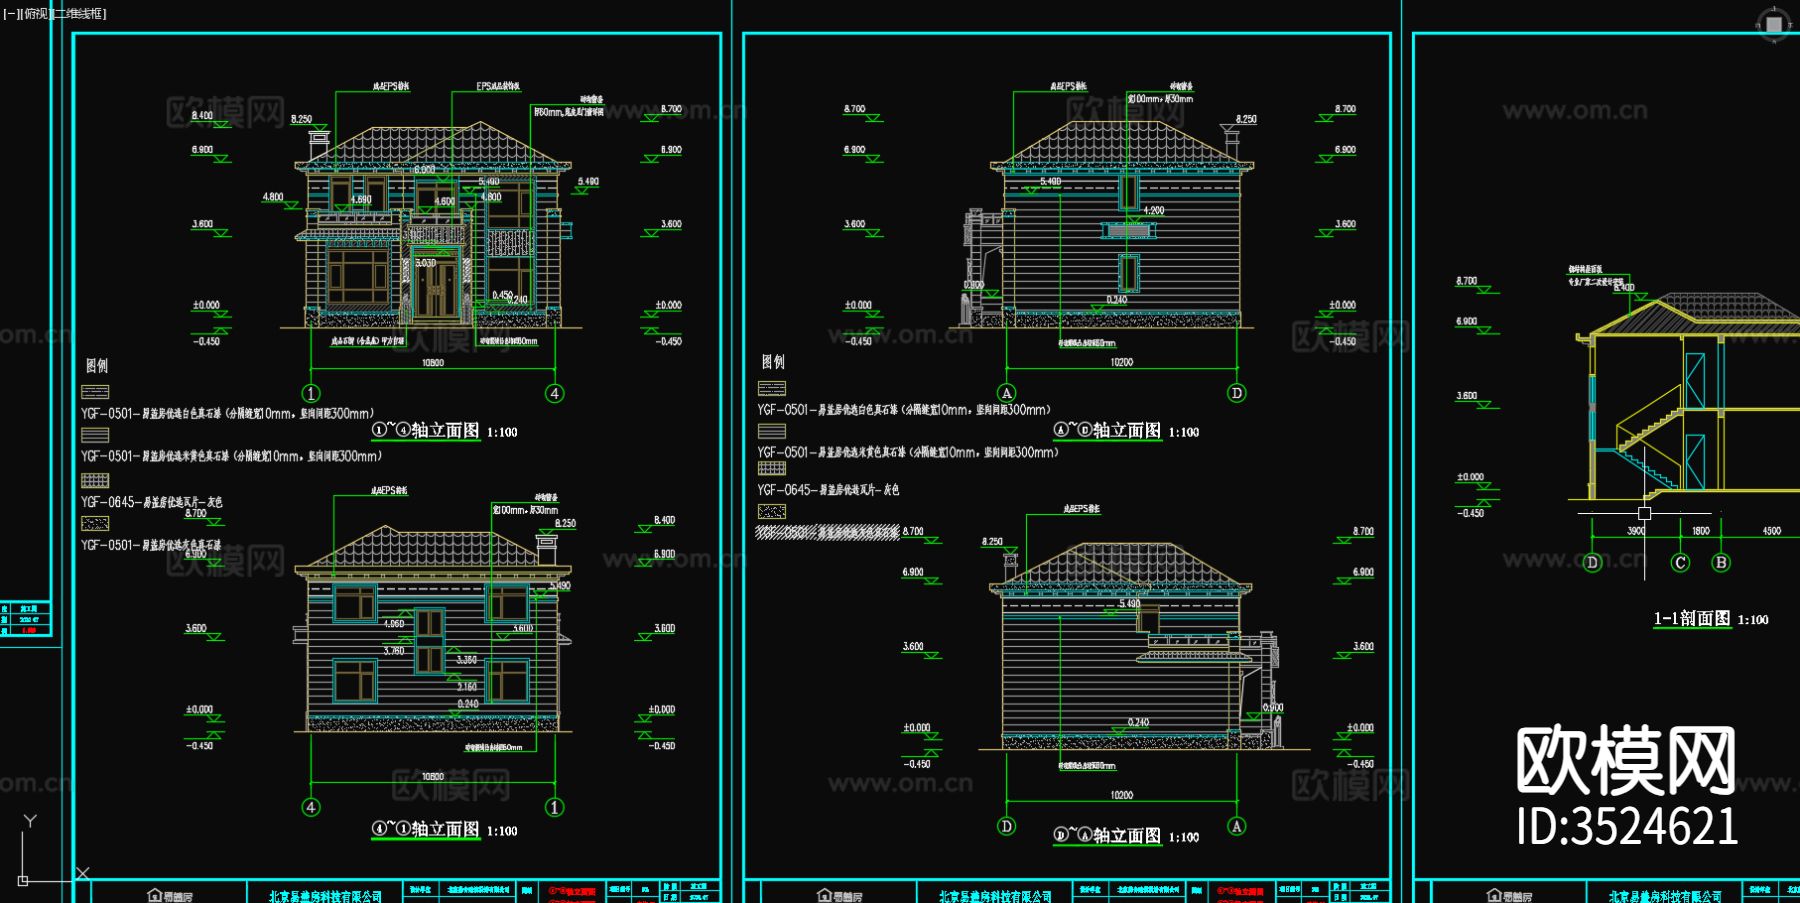Select axis bubble ① under the front elevation
This screenshot has width=1800, height=903.
tap(311, 394)
